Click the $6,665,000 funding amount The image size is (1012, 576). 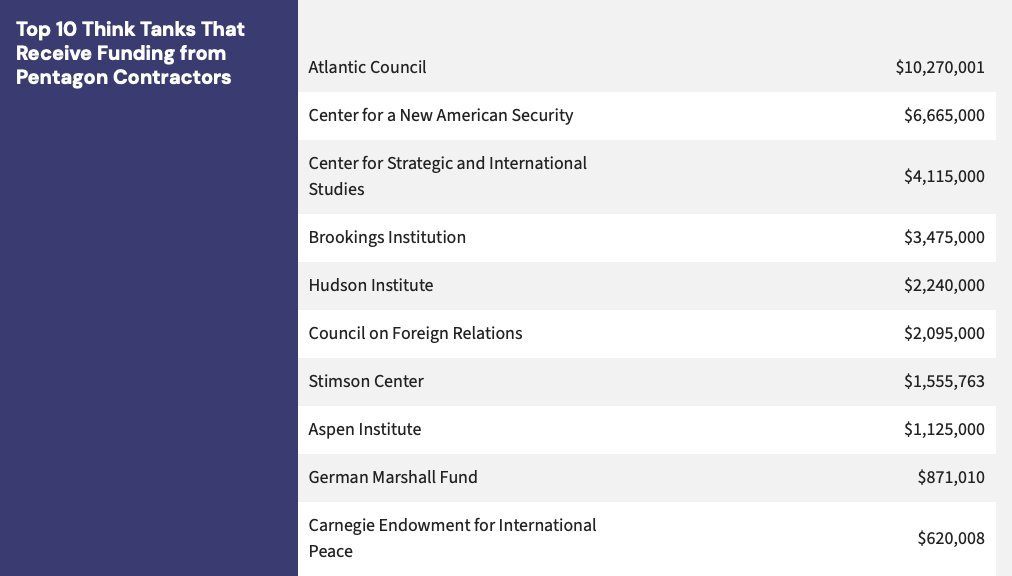coord(944,115)
